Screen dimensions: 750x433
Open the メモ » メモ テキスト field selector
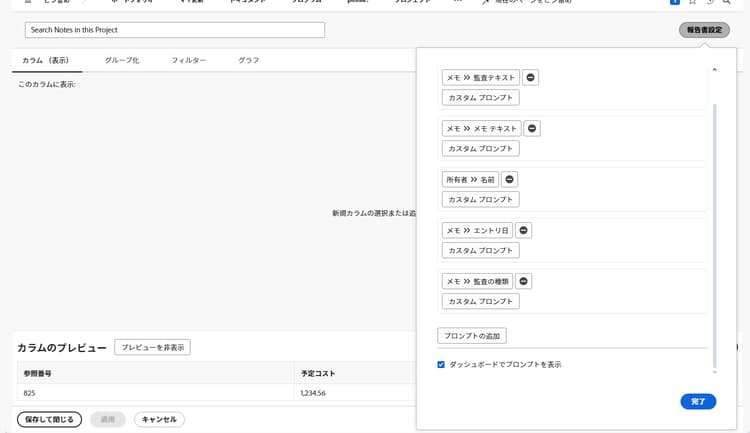(482, 128)
